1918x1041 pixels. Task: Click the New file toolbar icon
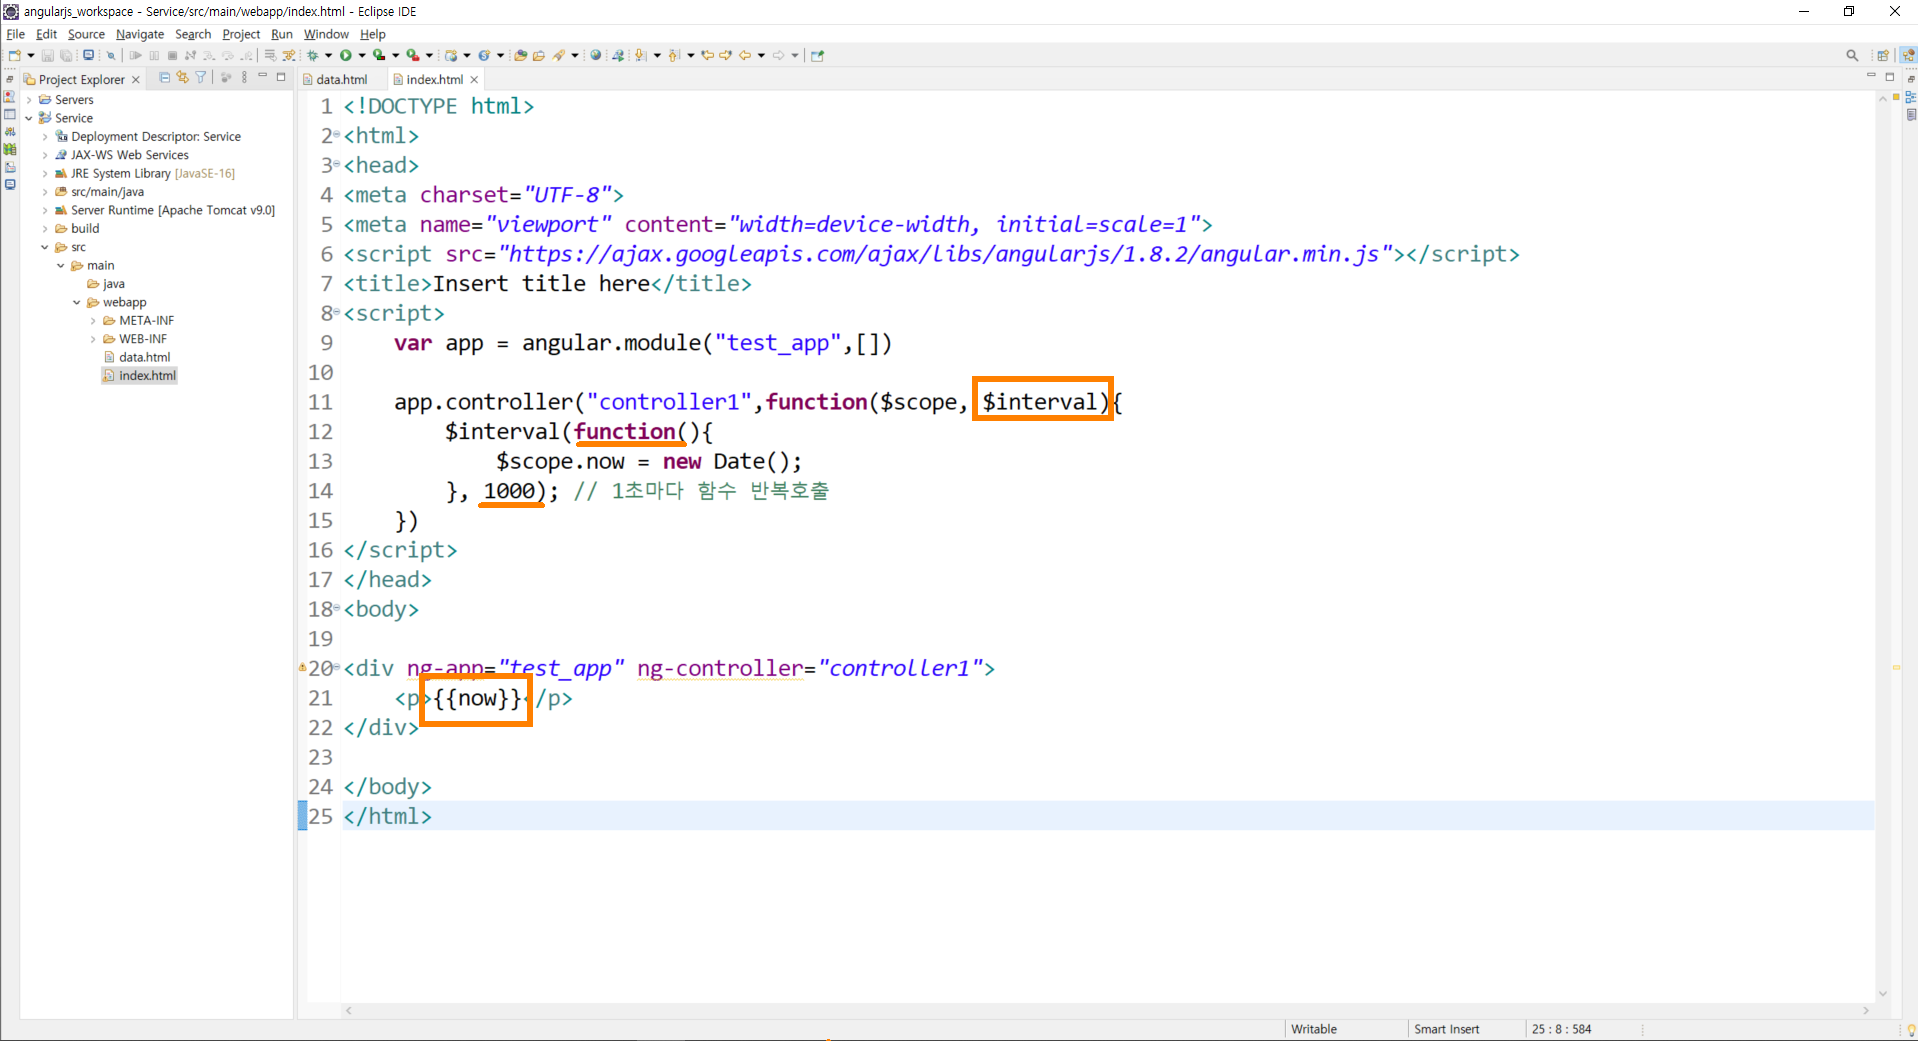click(14, 56)
